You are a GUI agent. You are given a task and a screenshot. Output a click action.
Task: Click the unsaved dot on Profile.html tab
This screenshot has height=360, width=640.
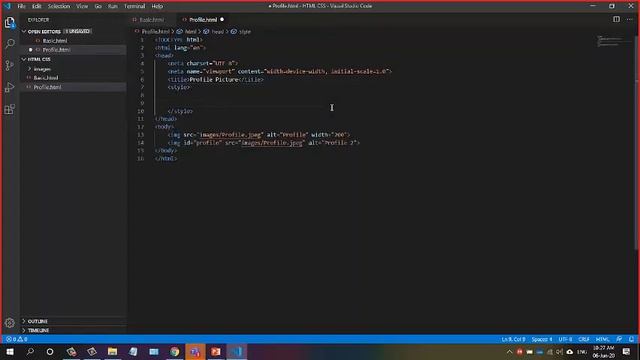(x=222, y=20)
